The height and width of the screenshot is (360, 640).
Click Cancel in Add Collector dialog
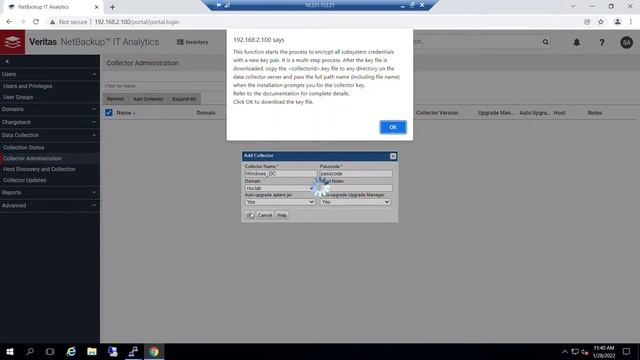[x=264, y=215]
